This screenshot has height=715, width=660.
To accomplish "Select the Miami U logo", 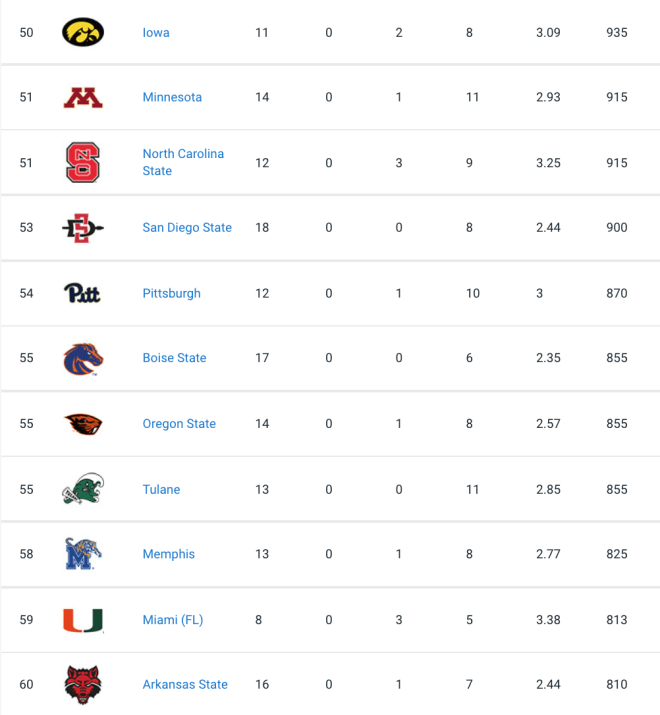I will tap(83, 621).
